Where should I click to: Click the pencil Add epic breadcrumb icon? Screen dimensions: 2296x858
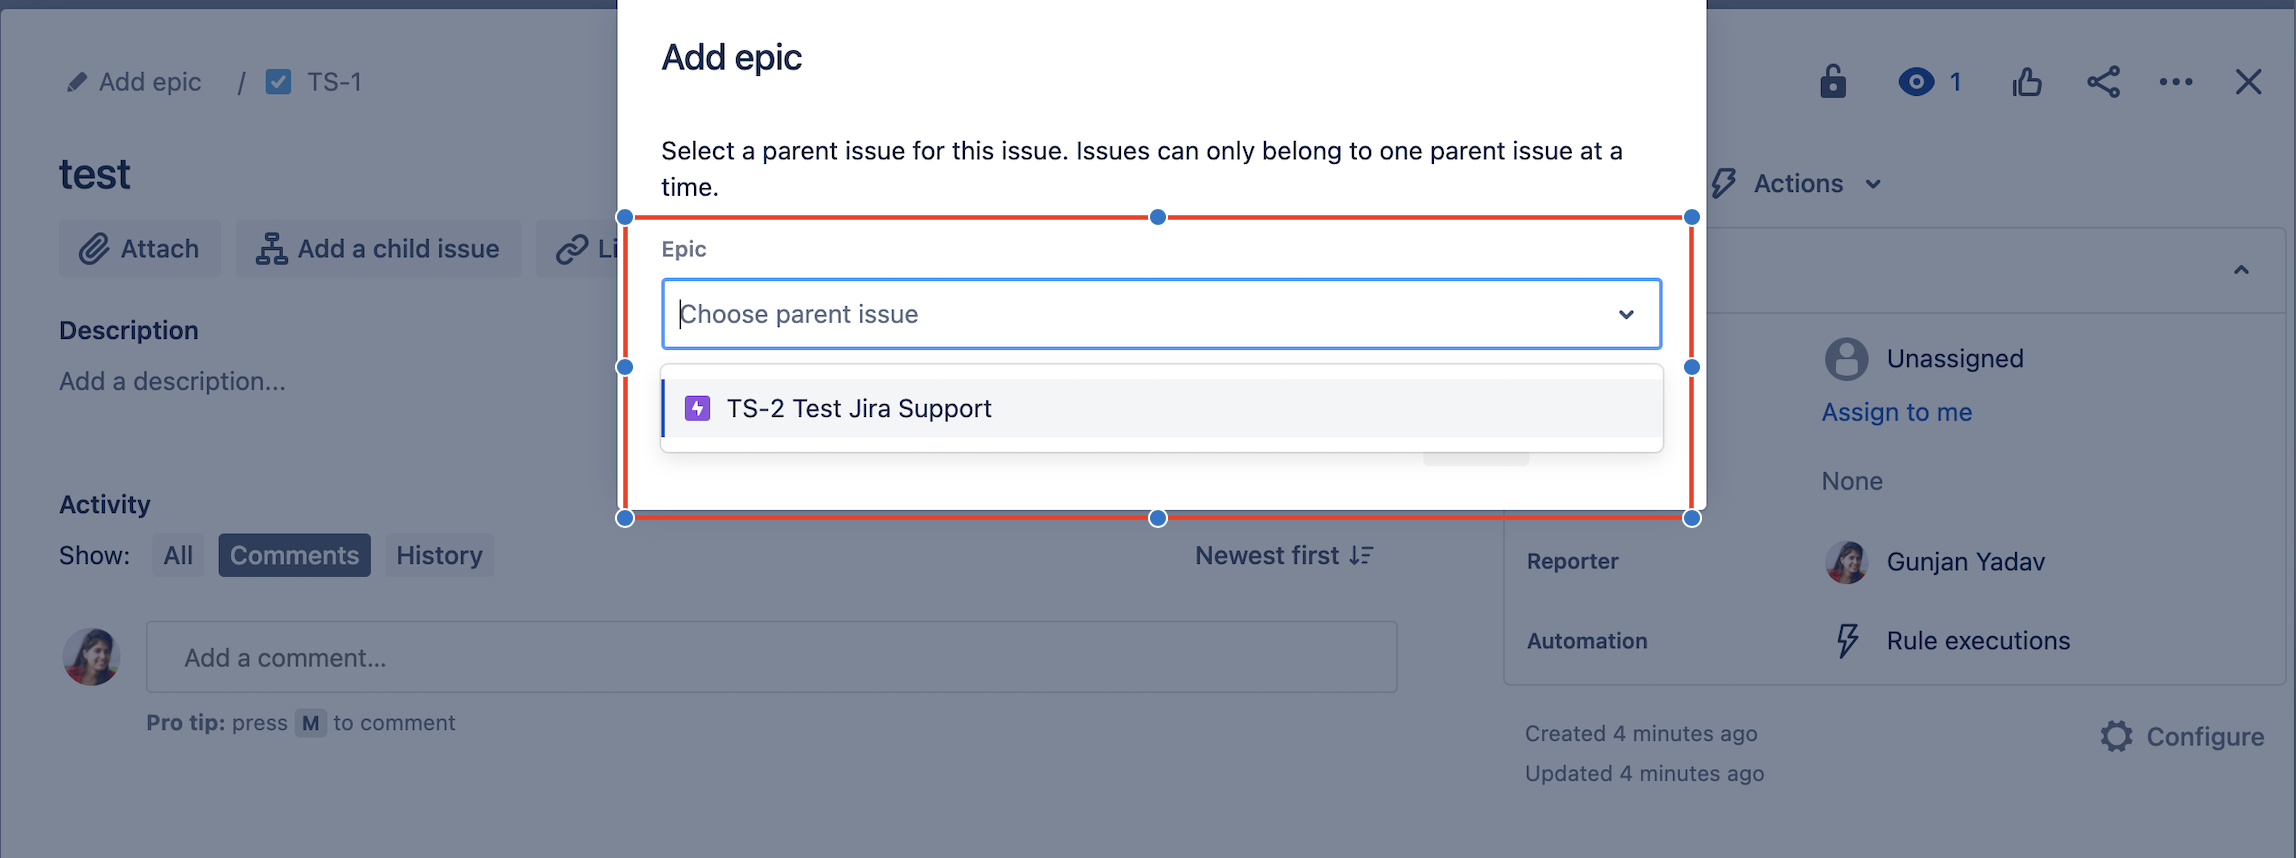point(76,82)
